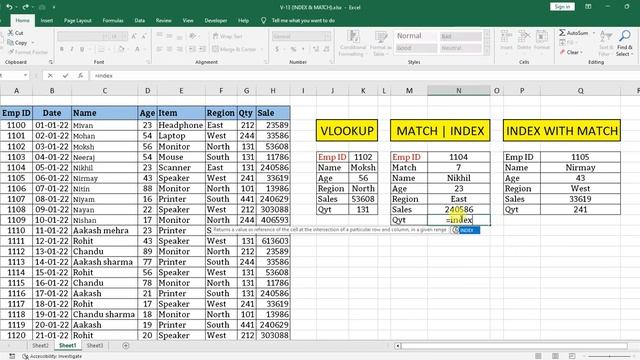
Task: Add a new sheet with plus icon
Action: click(x=126, y=346)
